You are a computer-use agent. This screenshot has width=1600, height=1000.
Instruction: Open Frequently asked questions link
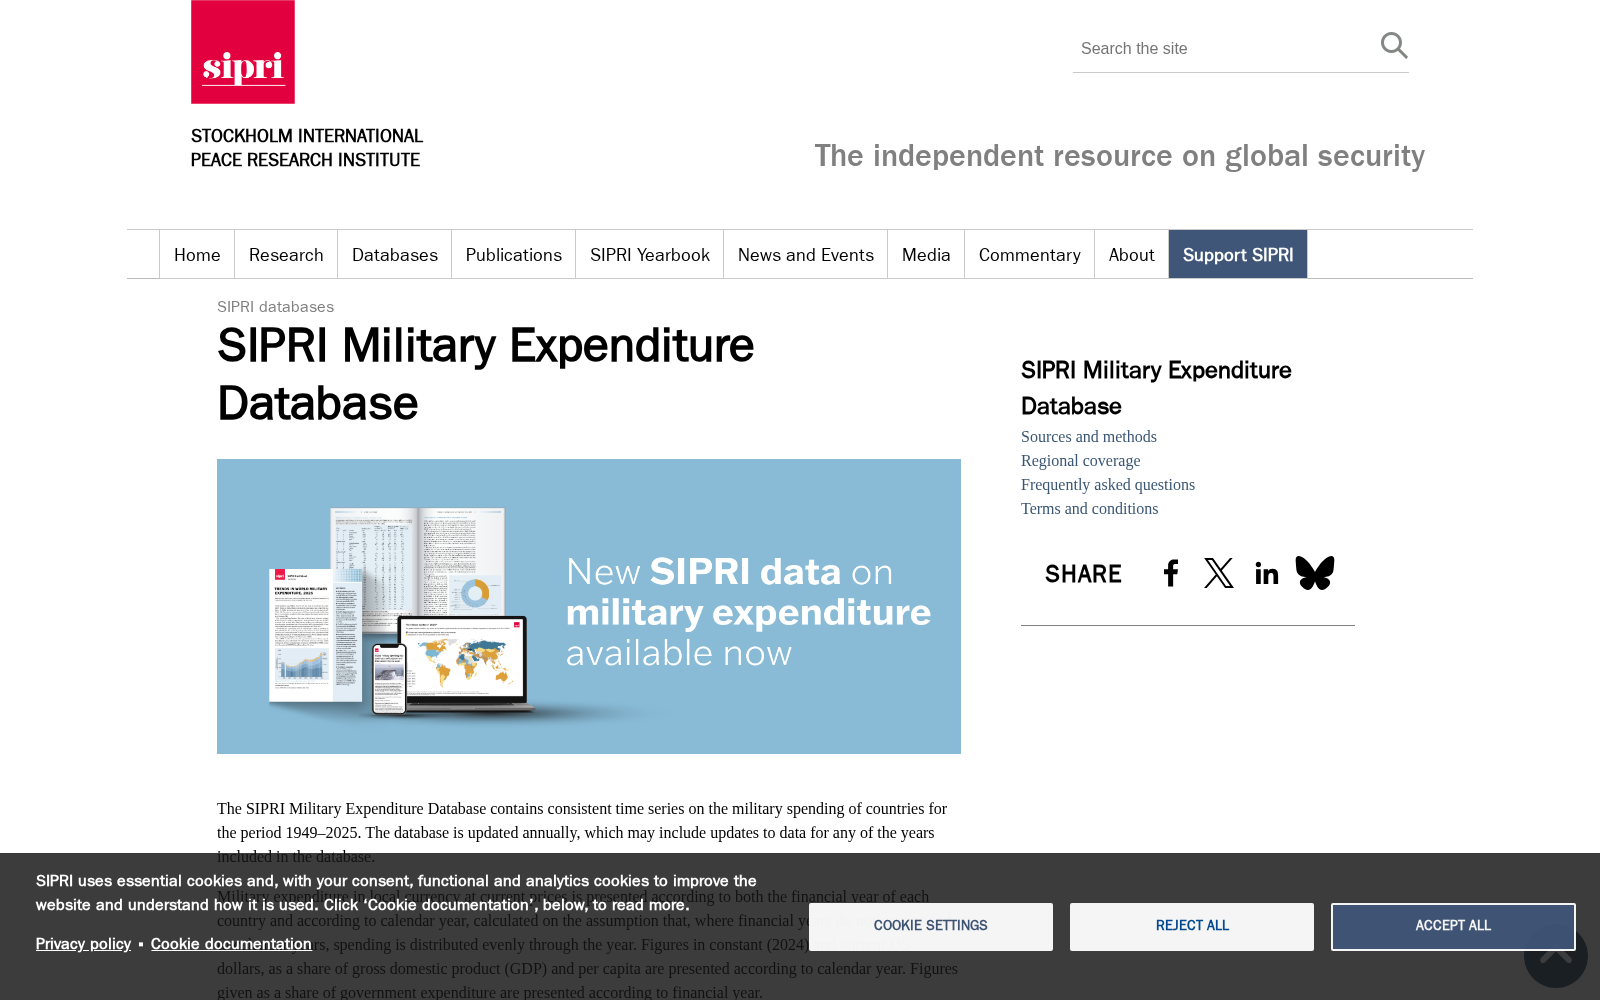(1108, 485)
